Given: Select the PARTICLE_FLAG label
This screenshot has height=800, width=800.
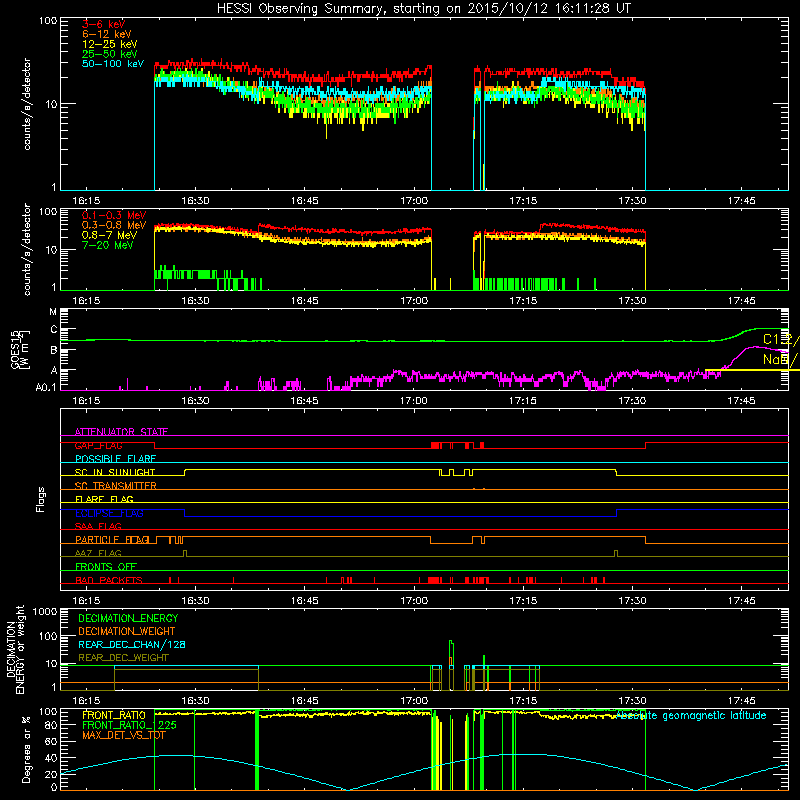Looking at the screenshot, I should click(x=113, y=540).
